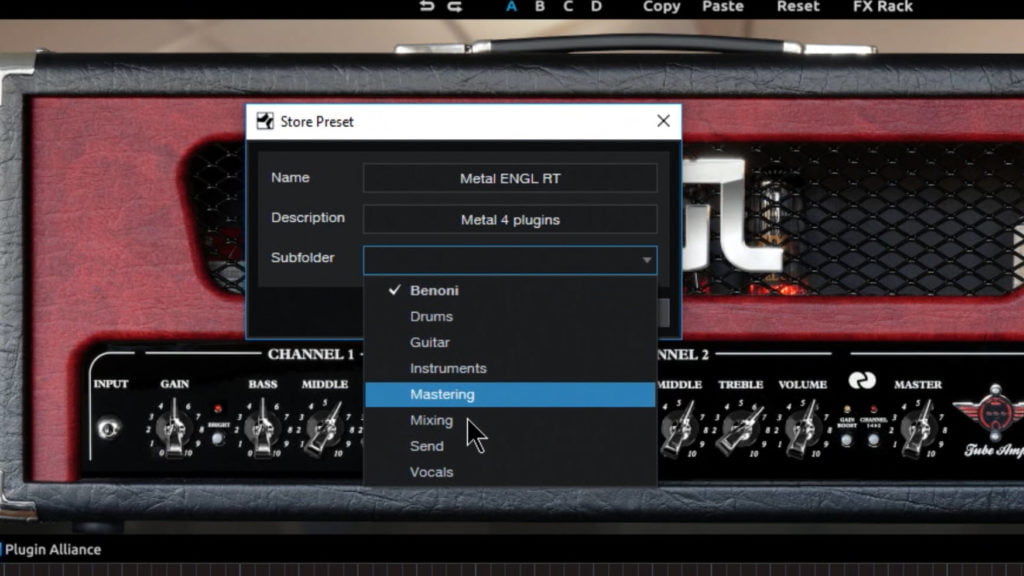Click the Store Preset title bar icon
This screenshot has height=576, width=1024.
pos(265,121)
